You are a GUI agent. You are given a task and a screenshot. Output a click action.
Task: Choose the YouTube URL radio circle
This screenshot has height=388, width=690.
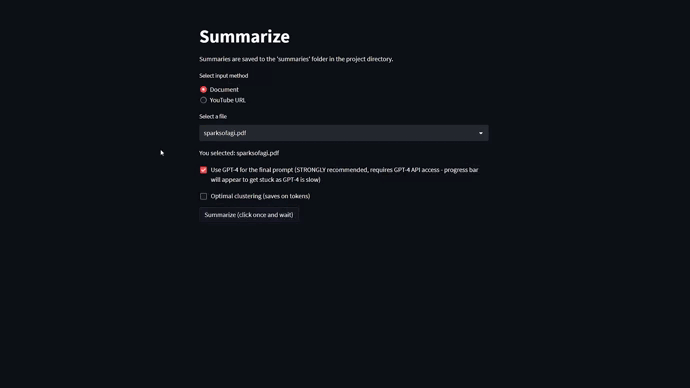point(203,100)
